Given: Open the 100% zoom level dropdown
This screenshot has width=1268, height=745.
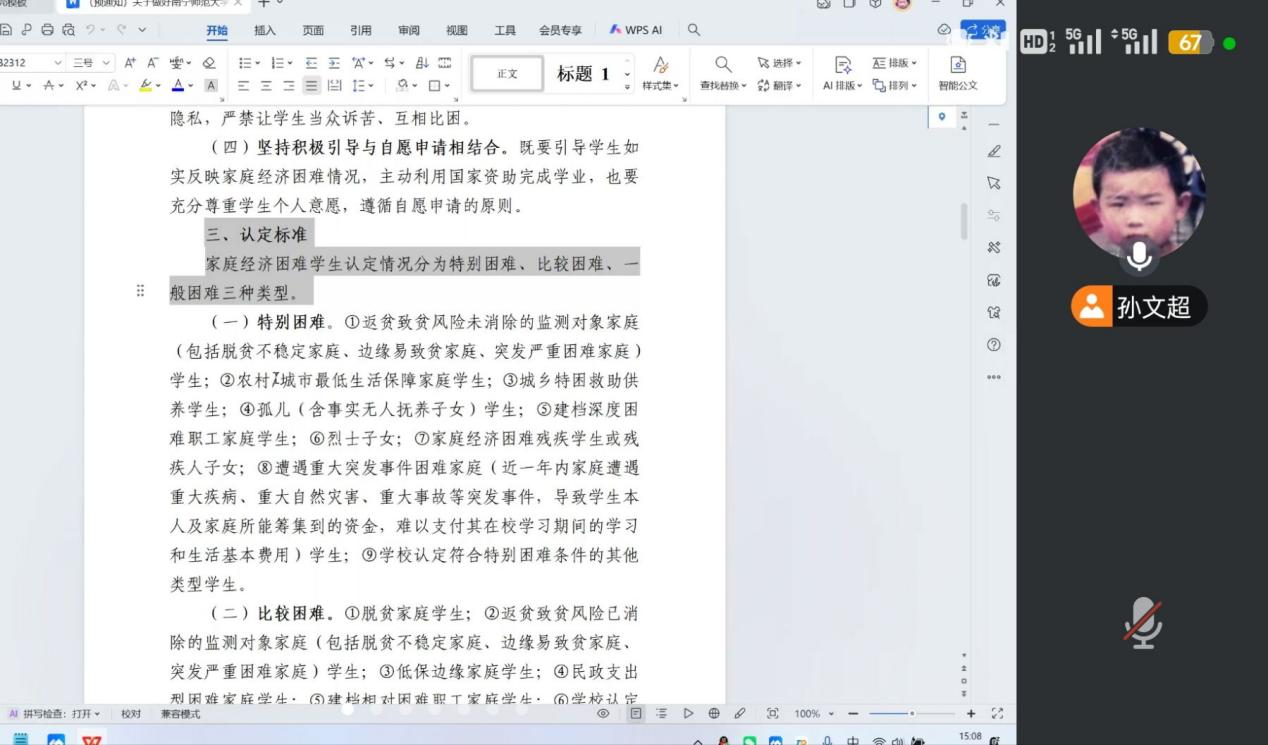Looking at the screenshot, I should 812,714.
